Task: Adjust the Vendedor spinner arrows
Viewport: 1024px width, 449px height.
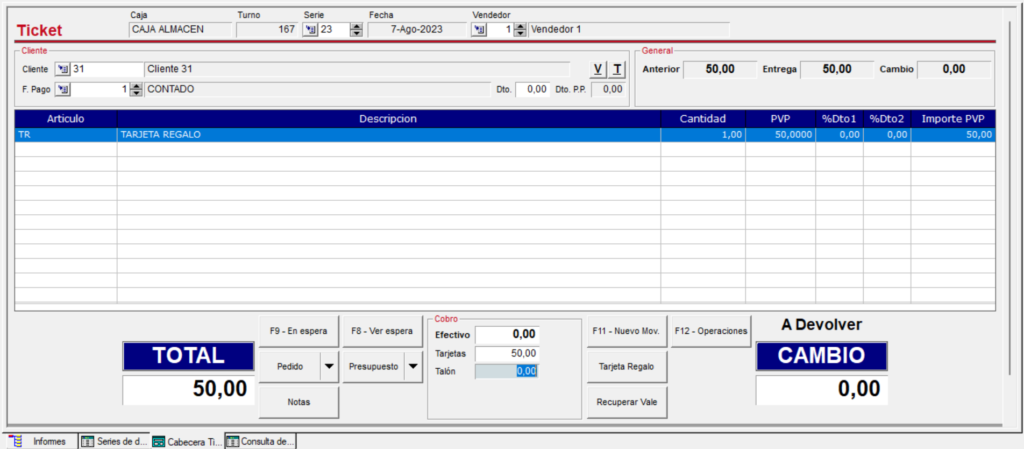Action: (x=520, y=29)
